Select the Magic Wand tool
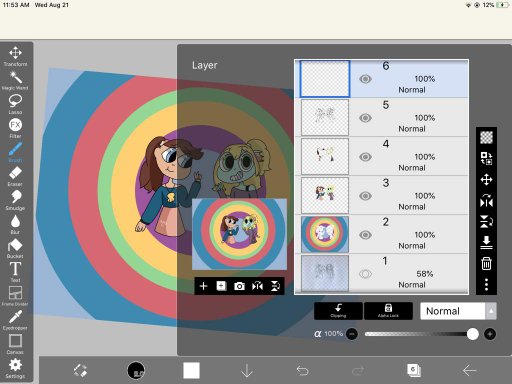 click(15, 80)
